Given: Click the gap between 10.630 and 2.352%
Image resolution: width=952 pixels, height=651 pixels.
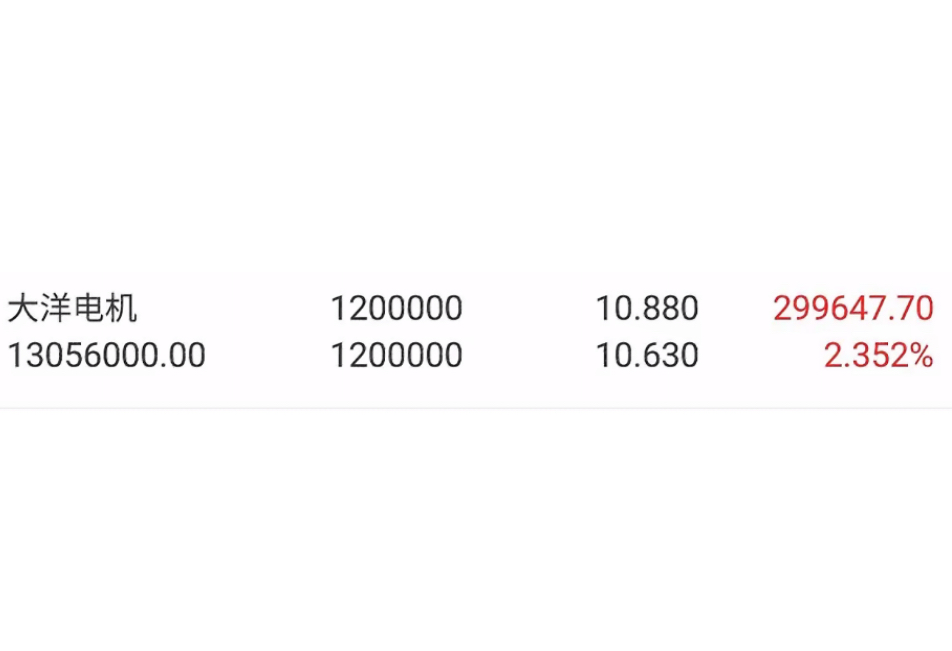Looking at the screenshot, I should coord(761,355).
